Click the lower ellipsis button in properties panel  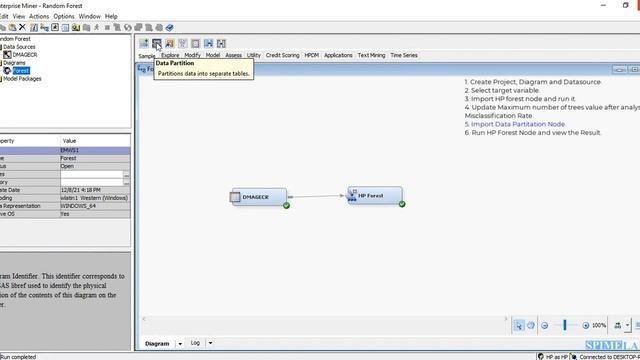point(127,182)
